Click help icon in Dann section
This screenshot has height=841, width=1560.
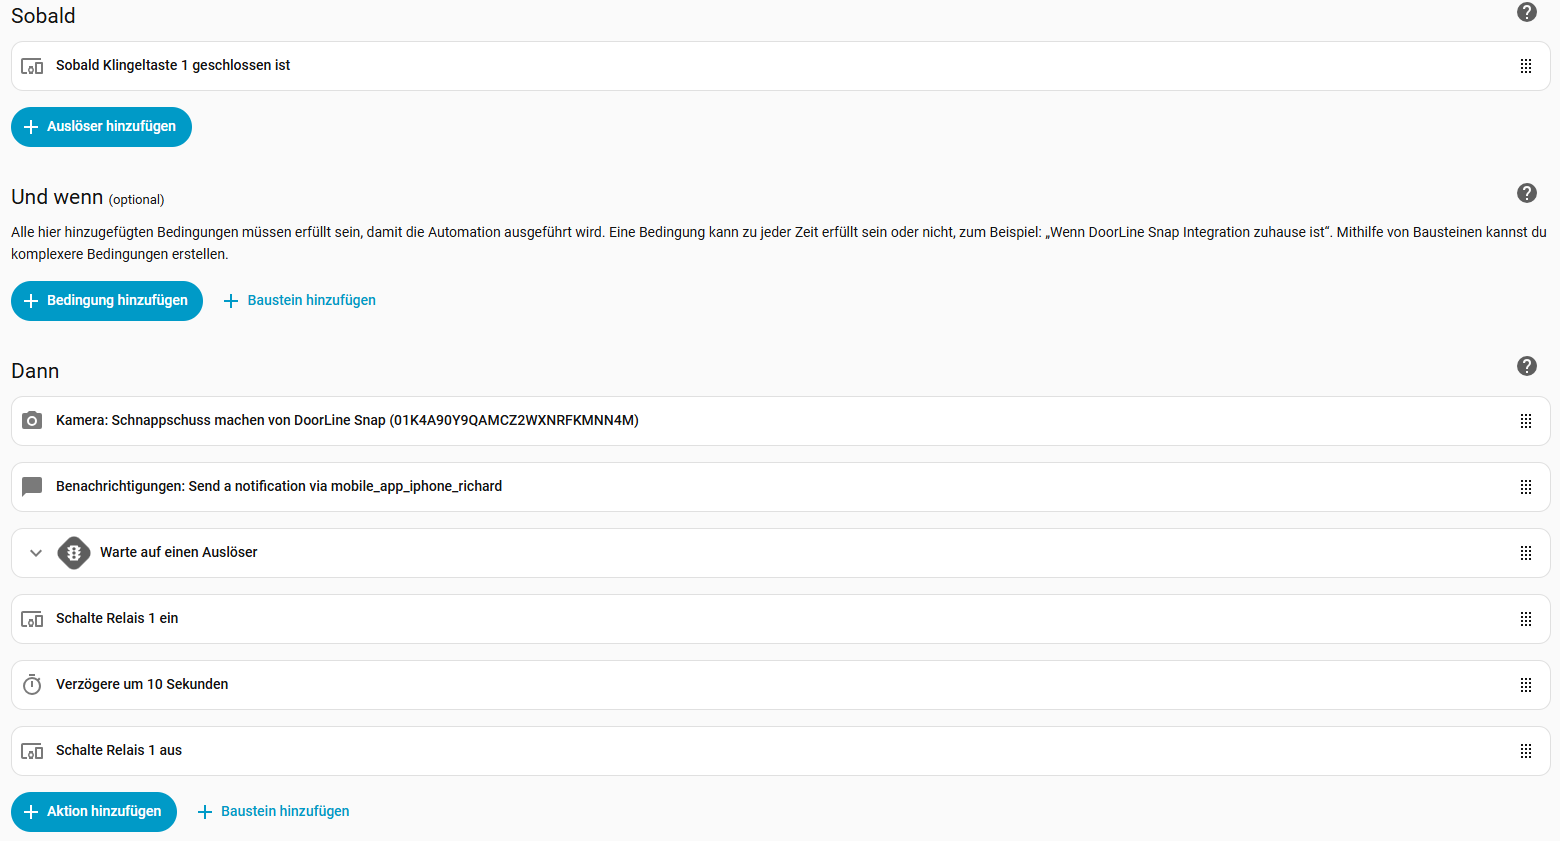pyautogui.click(x=1526, y=366)
